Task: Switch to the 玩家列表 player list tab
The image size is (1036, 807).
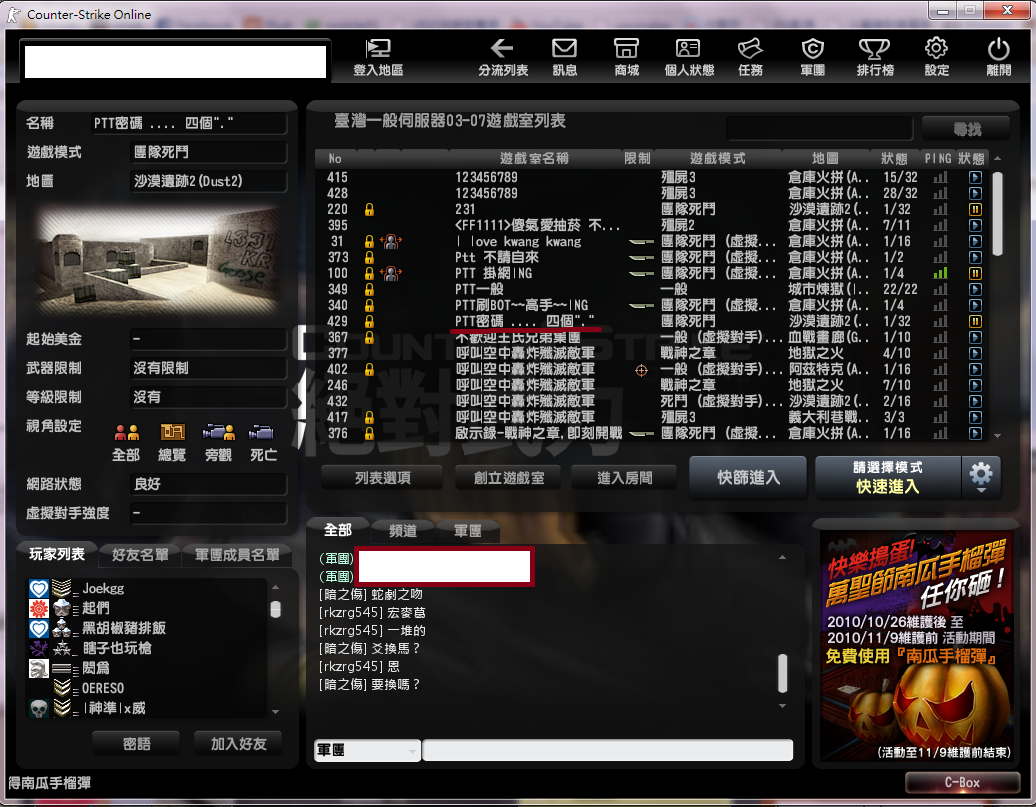Action: coord(57,555)
